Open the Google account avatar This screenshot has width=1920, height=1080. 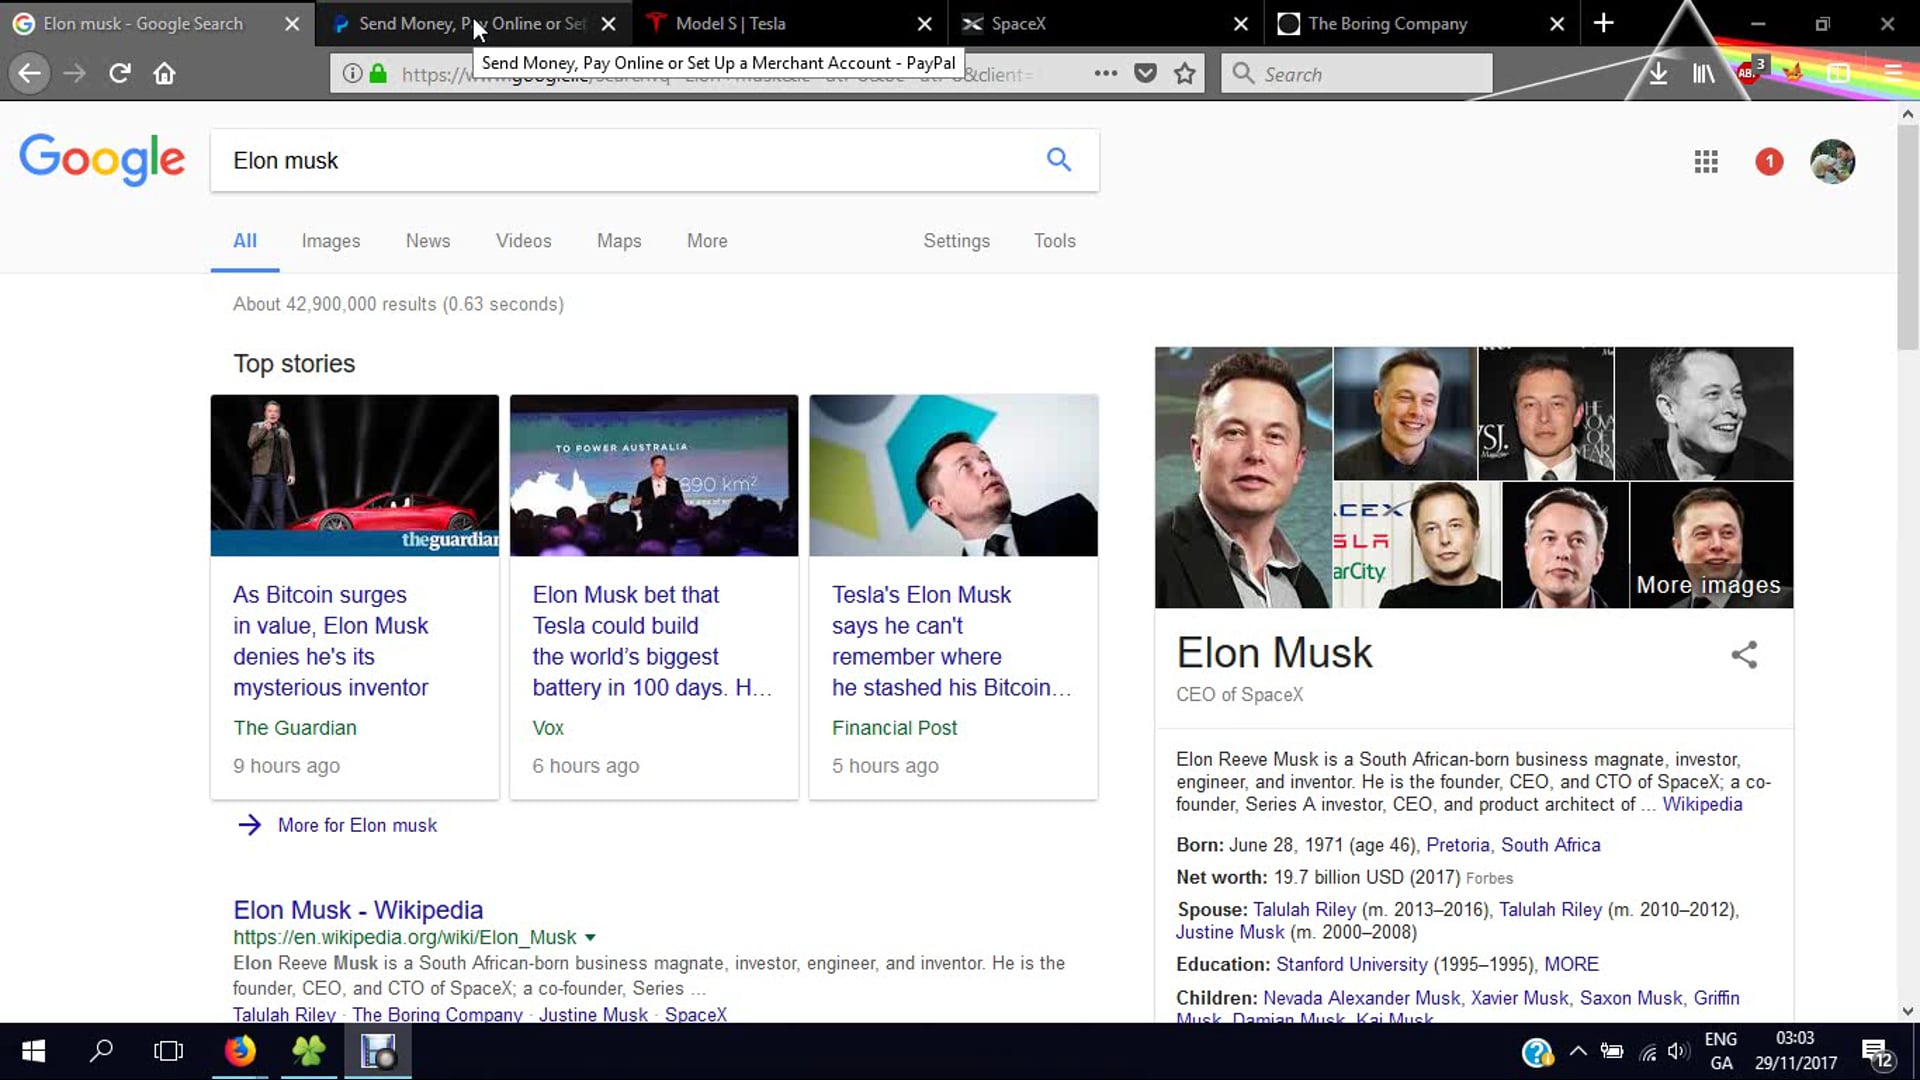(1832, 161)
